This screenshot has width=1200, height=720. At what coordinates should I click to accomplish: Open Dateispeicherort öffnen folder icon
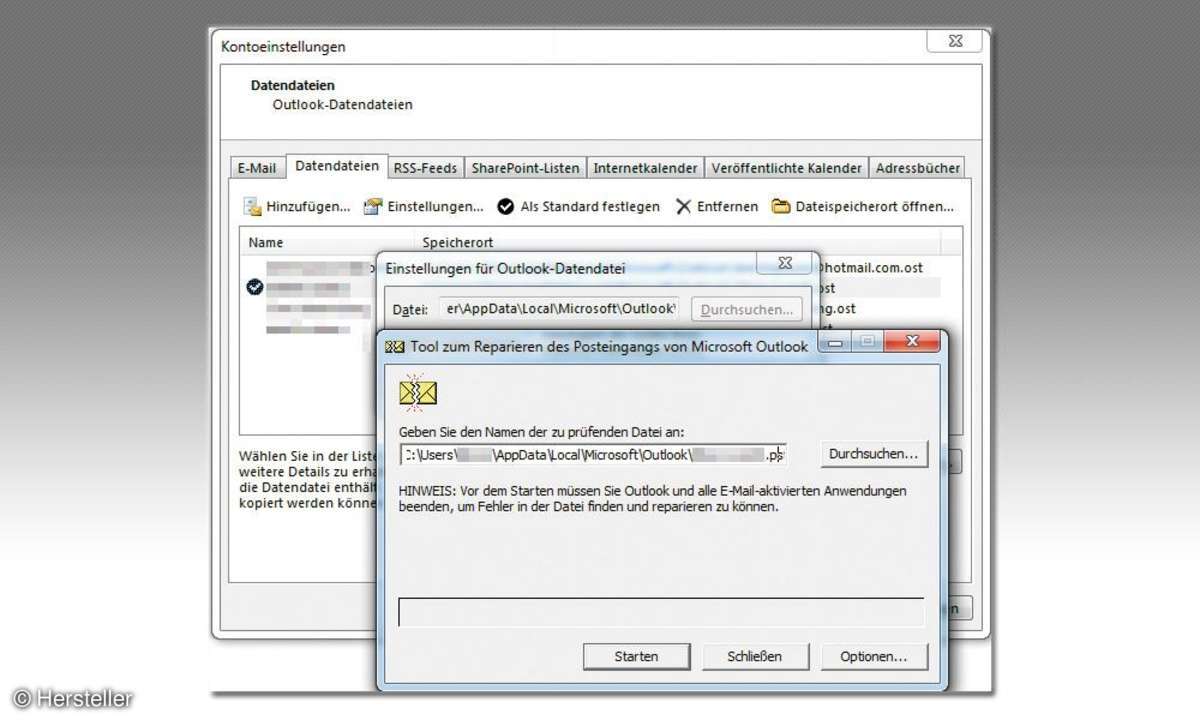(x=780, y=207)
